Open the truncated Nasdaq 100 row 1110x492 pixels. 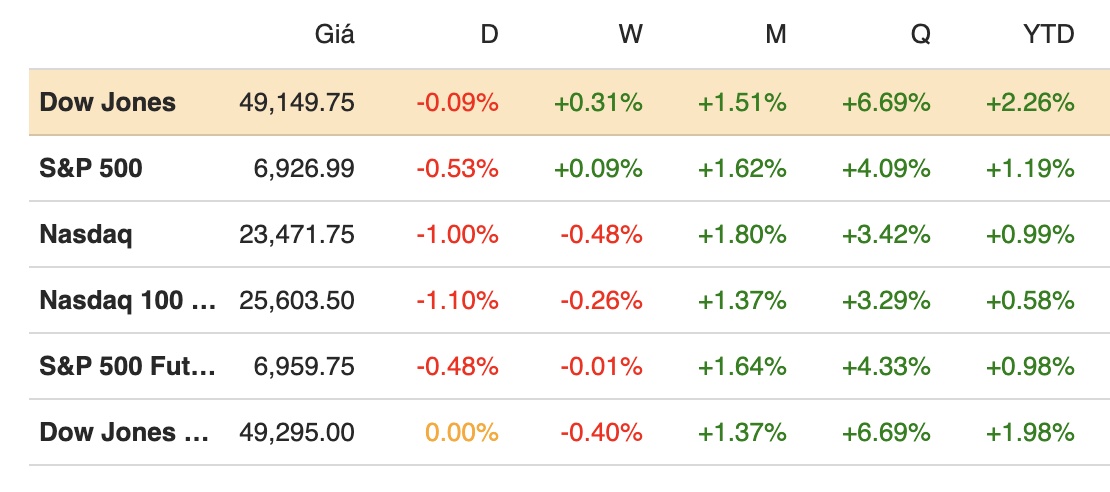(x=127, y=300)
